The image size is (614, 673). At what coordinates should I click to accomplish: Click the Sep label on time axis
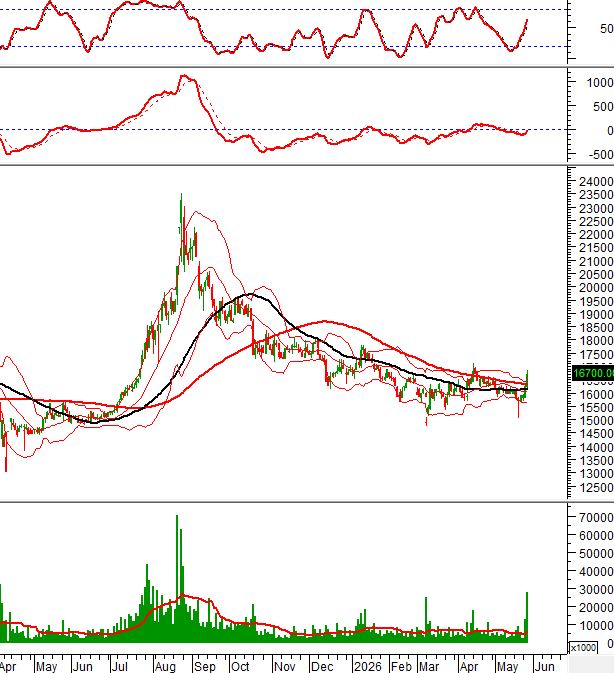point(204,667)
